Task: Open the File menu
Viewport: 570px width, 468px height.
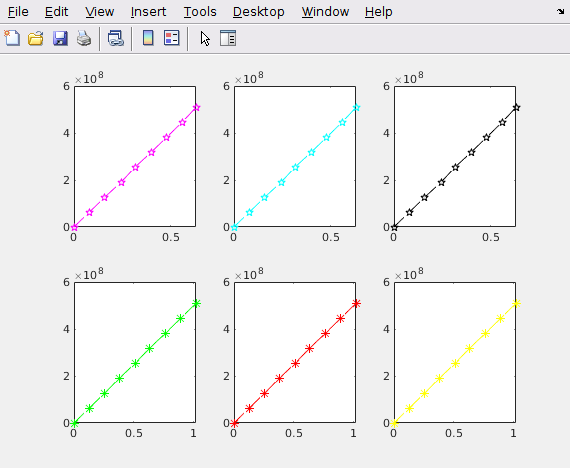Action: (18, 12)
